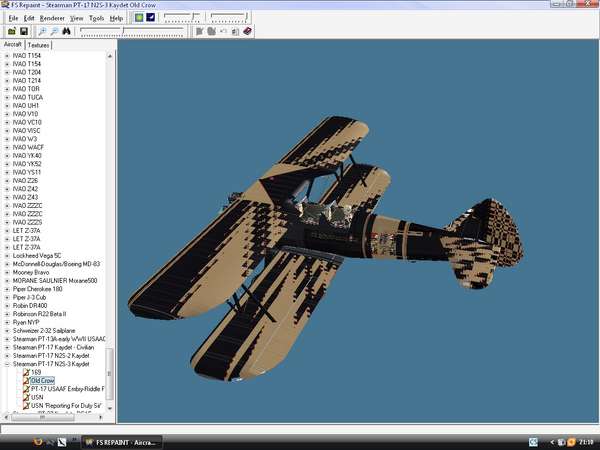Click the binoculars find icon

pos(67,31)
